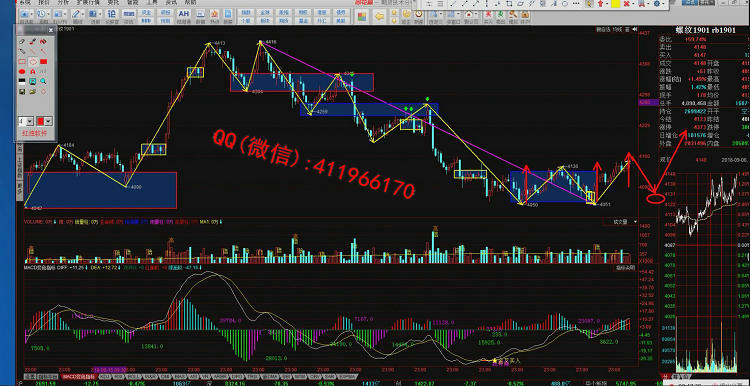Image resolution: width=750 pixels, height=386 pixels.
Task: Select the filled red rectangle tool
Action: 44,61
